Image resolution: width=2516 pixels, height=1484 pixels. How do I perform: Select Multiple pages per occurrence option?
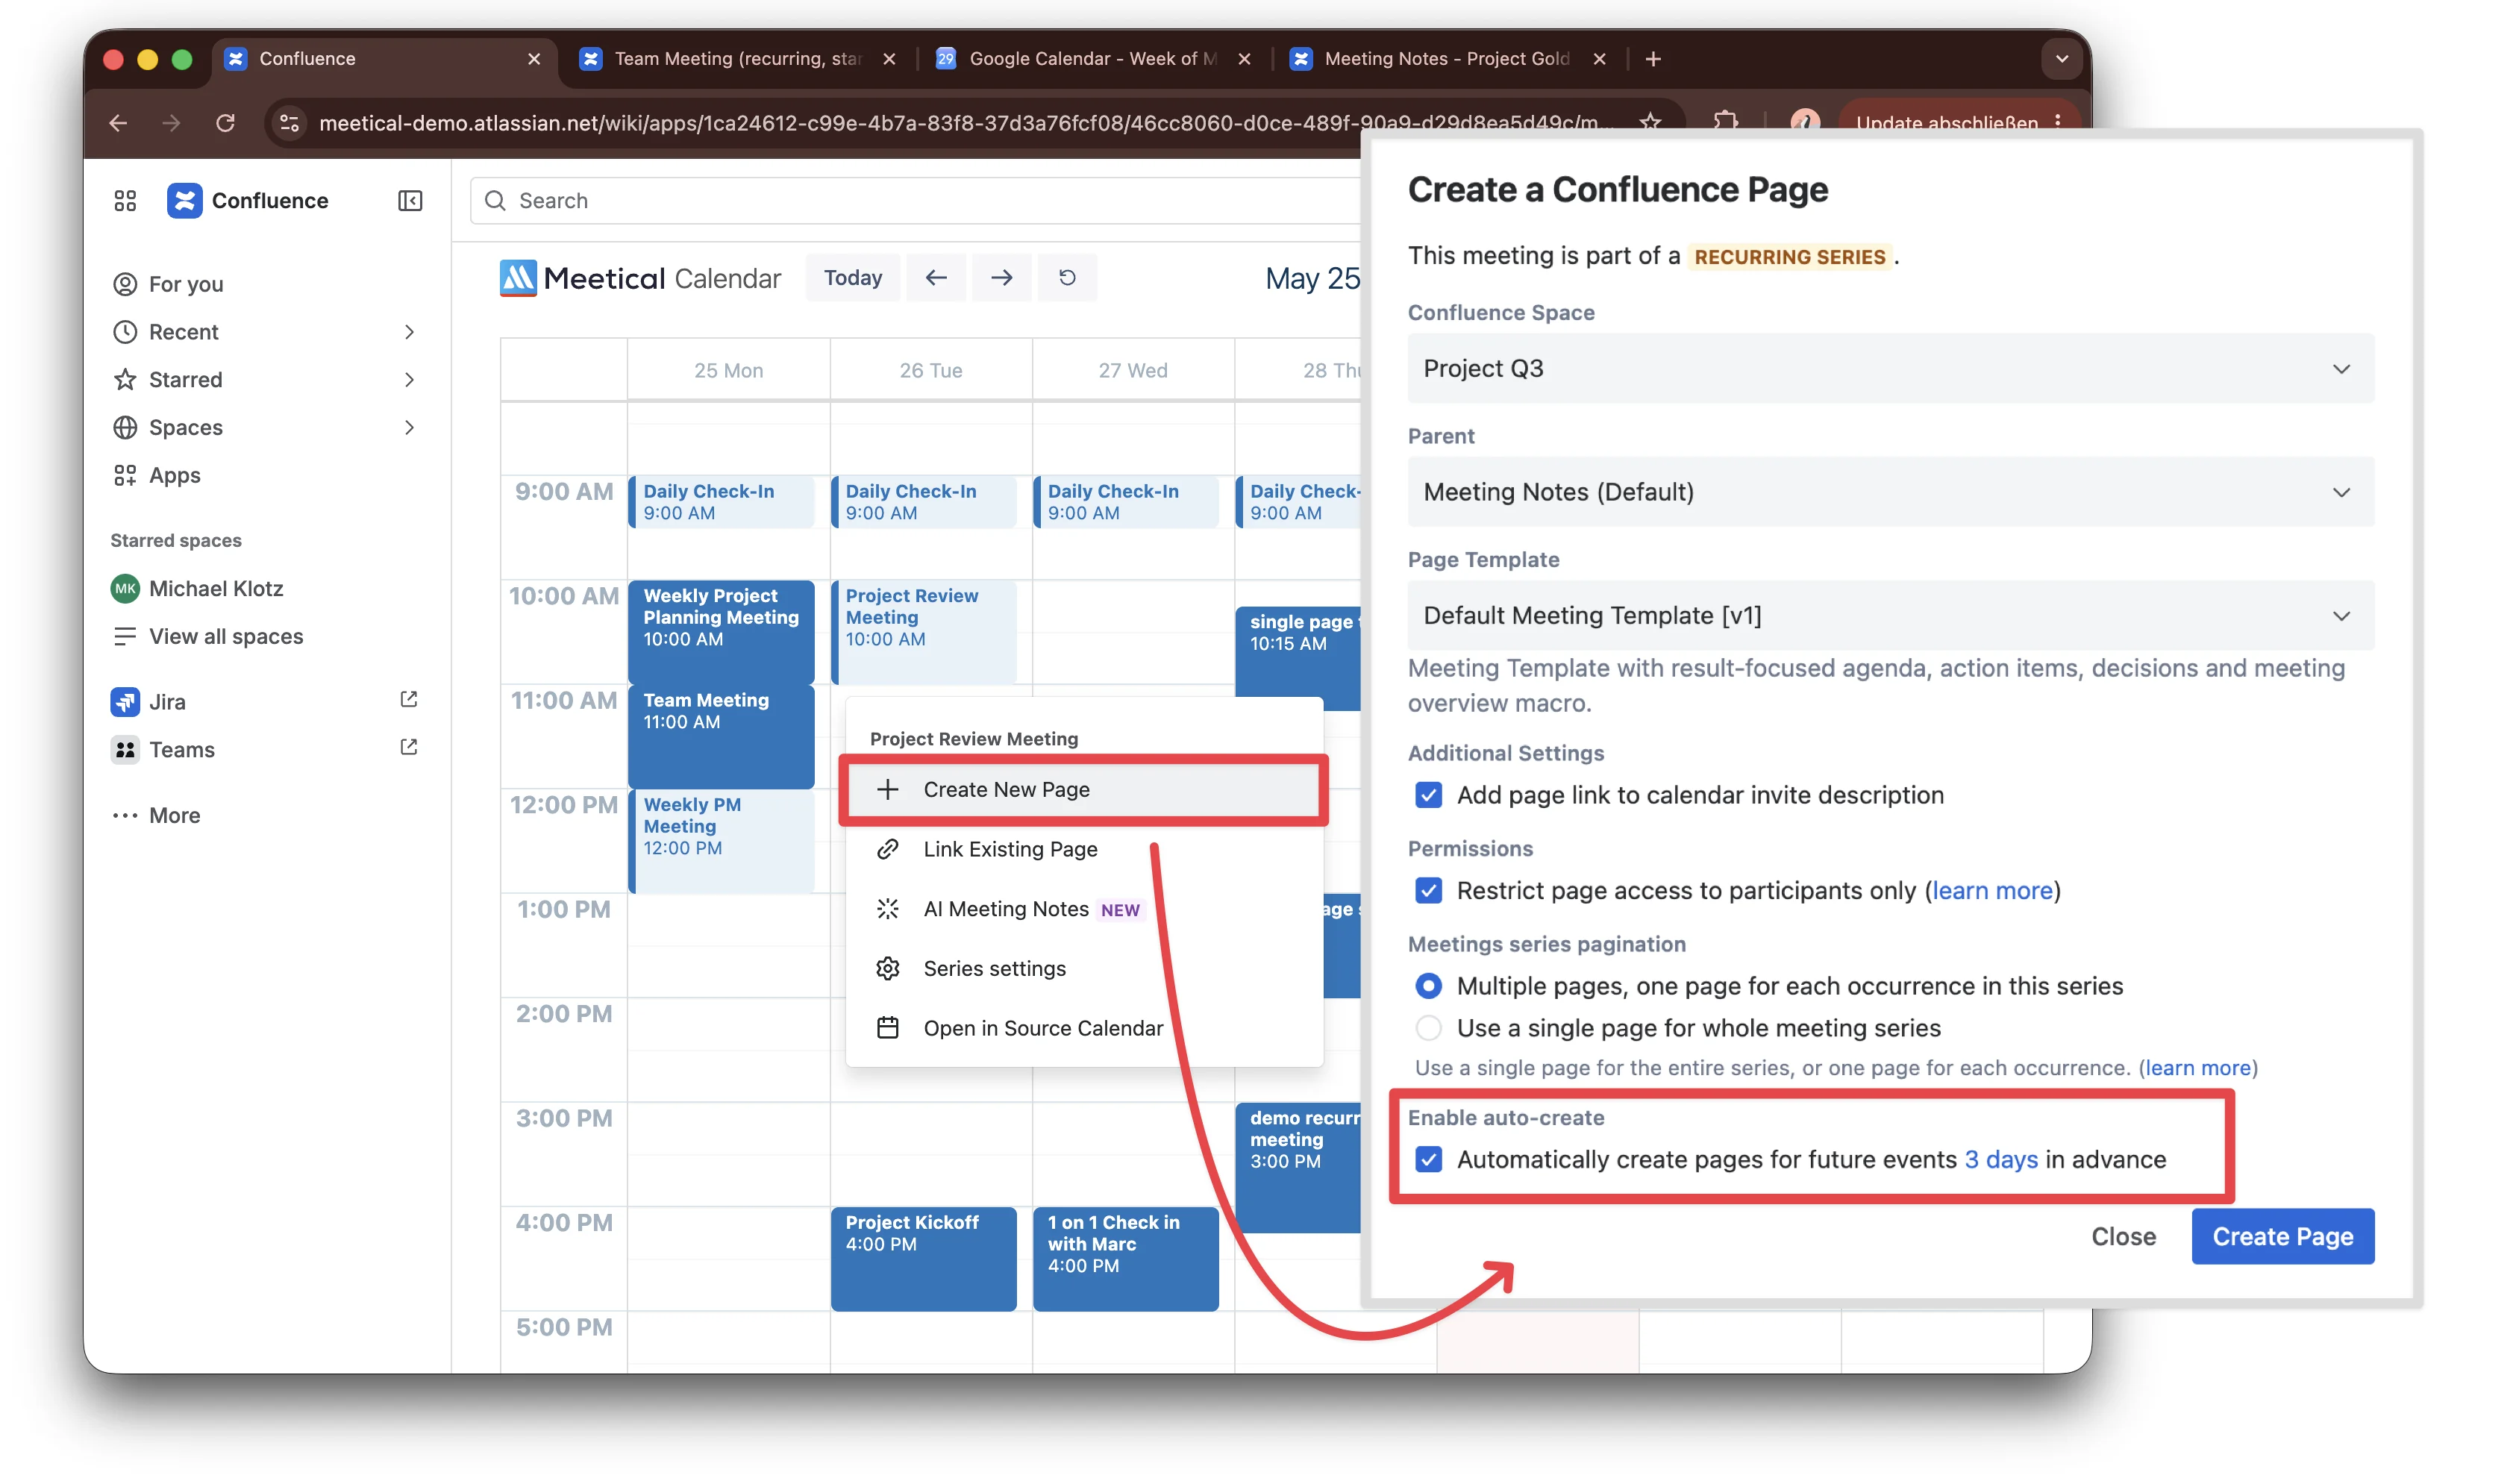coord(1429,987)
